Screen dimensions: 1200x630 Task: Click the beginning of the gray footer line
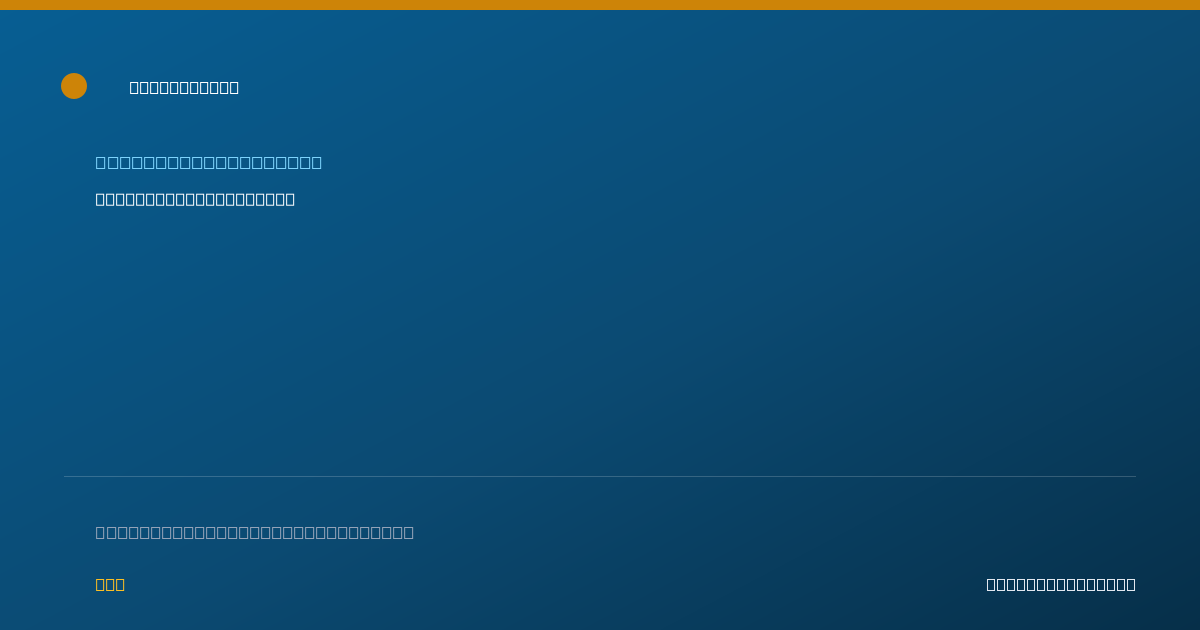coord(100,532)
